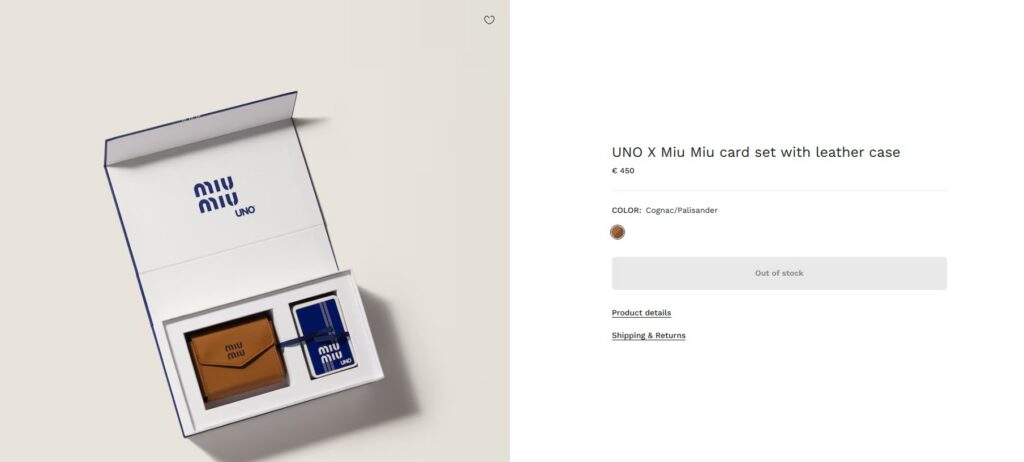This screenshot has width=1024, height=462.
Task: Open the Shipping & Returns section
Action: pyautogui.click(x=648, y=335)
